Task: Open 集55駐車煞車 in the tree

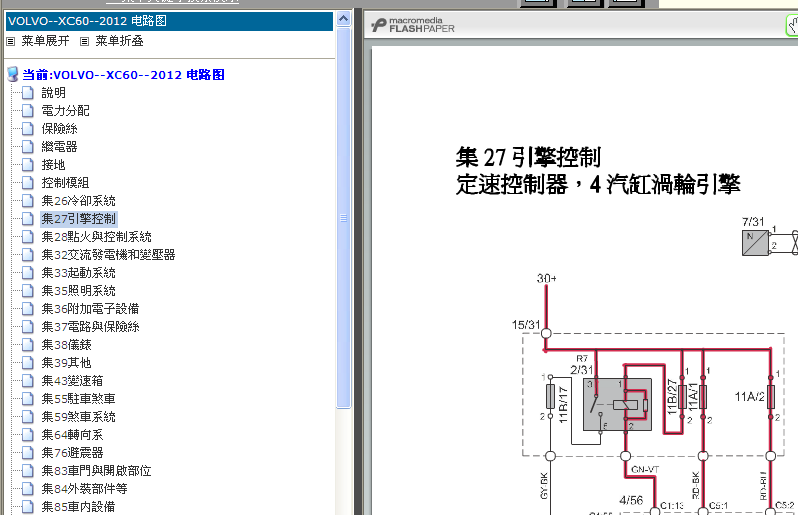Action: click(78, 398)
